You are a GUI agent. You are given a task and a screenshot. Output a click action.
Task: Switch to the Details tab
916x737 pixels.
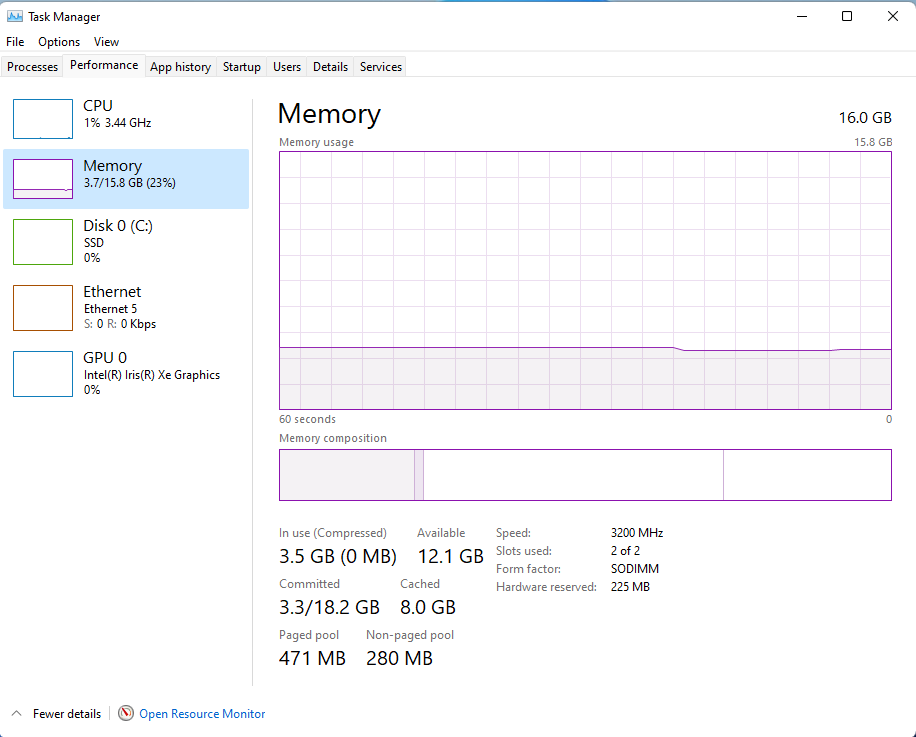(x=330, y=67)
